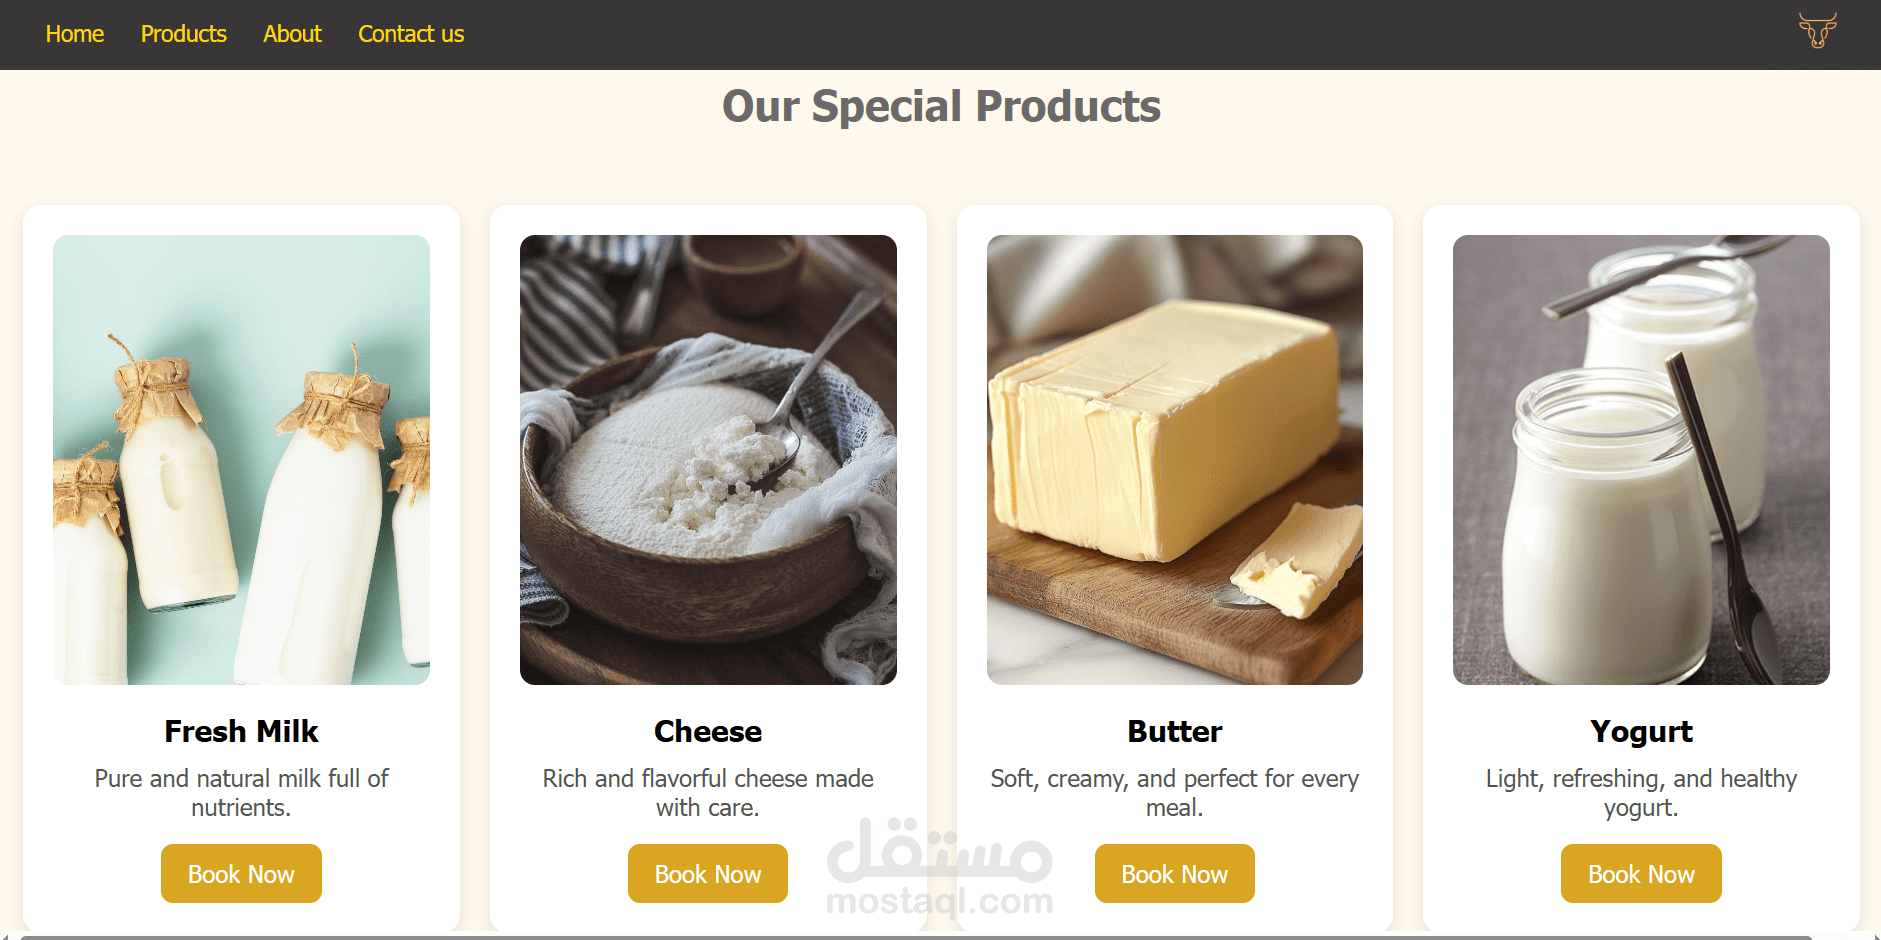Select the butter block image
This screenshot has height=940, width=1881.
pyautogui.click(x=1175, y=460)
